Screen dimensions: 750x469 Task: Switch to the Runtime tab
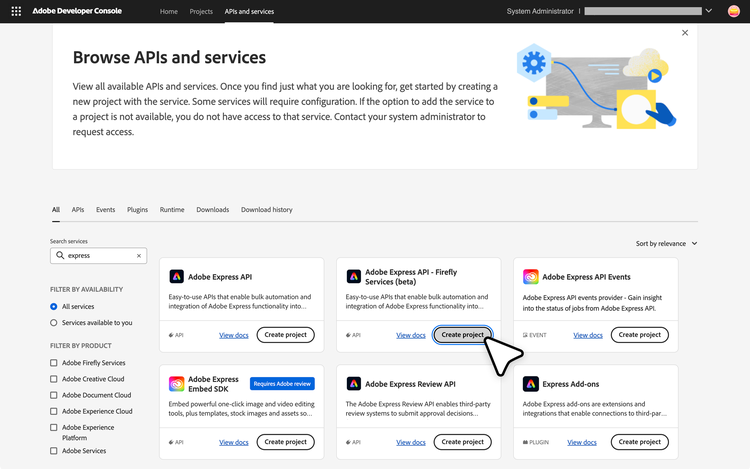(172, 209)
